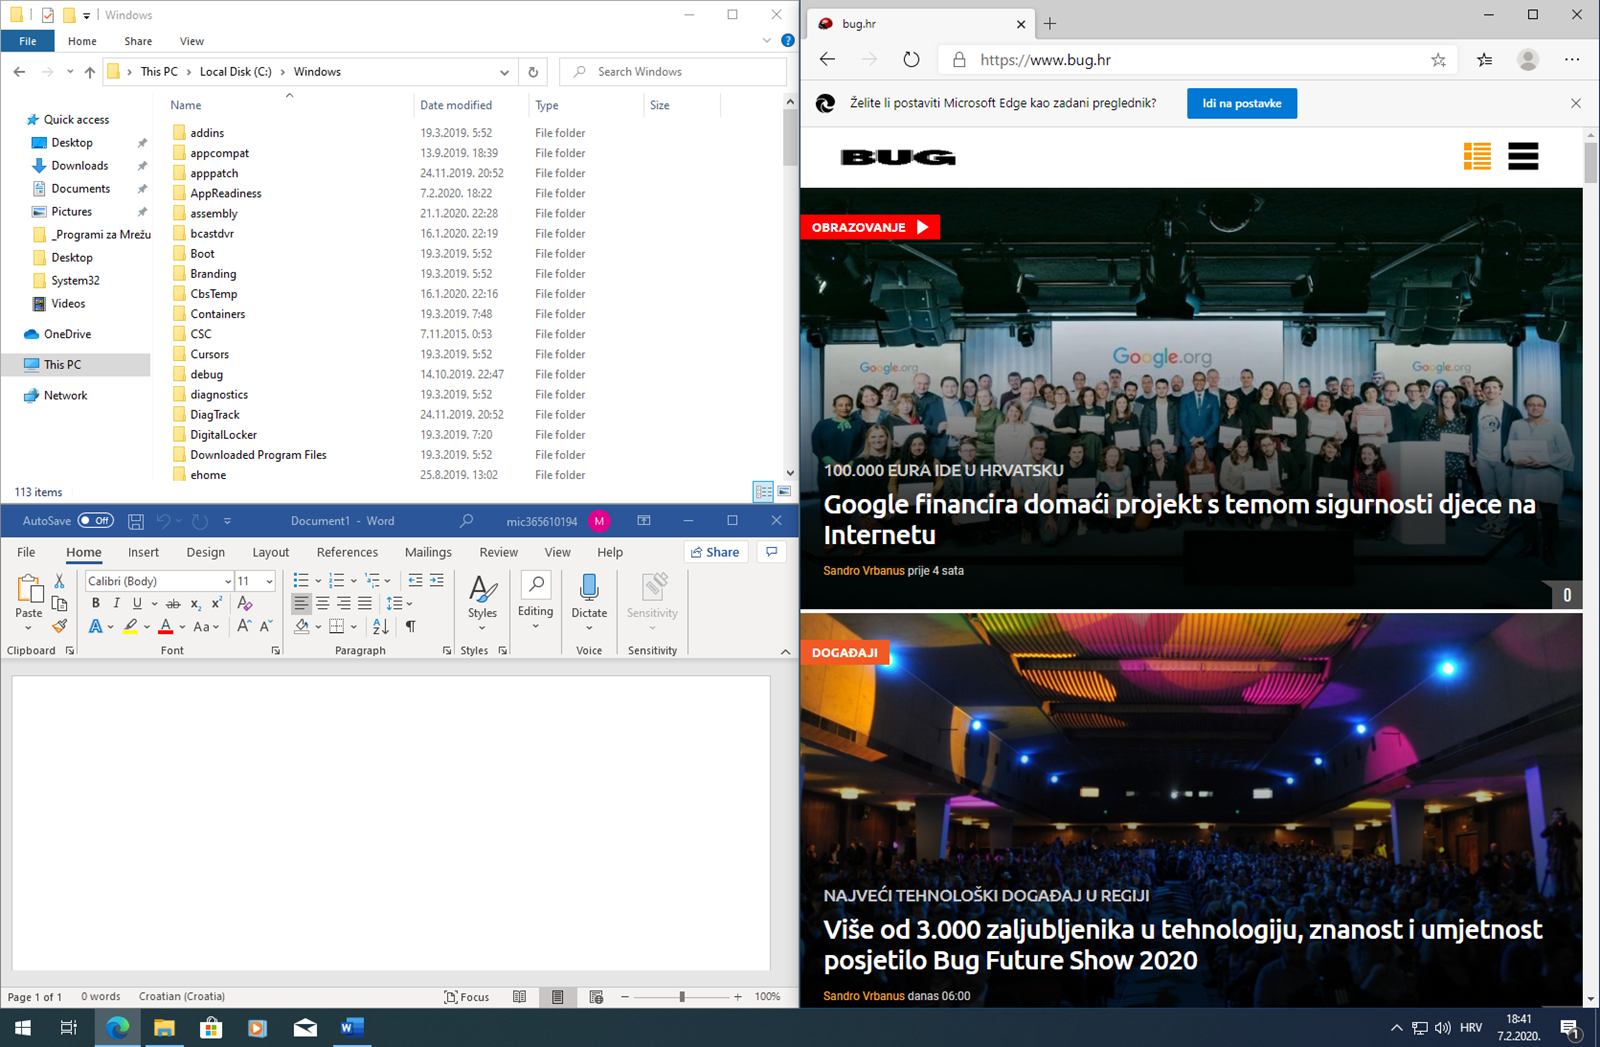Collapse the Word ribbon chevron
Screen dimensions: 1600x1047
pyautogui.click(x=785, y=651)
